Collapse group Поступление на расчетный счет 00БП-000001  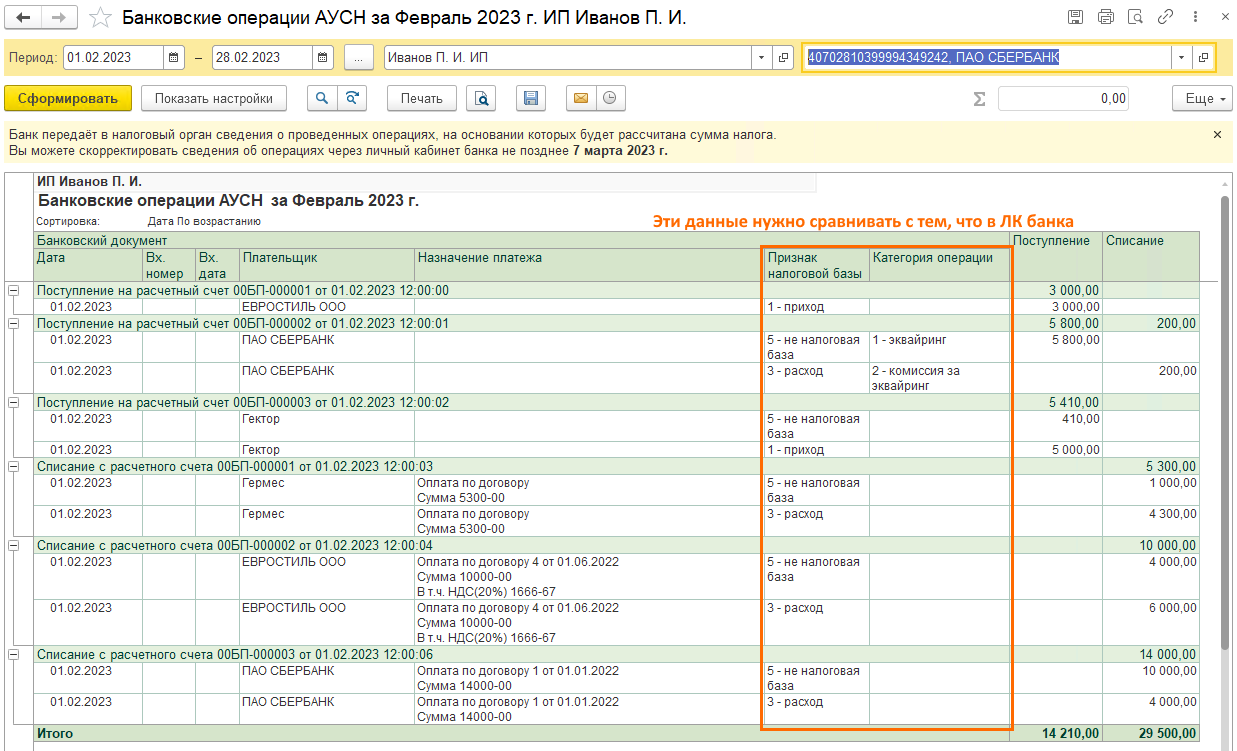click(14, 291)
